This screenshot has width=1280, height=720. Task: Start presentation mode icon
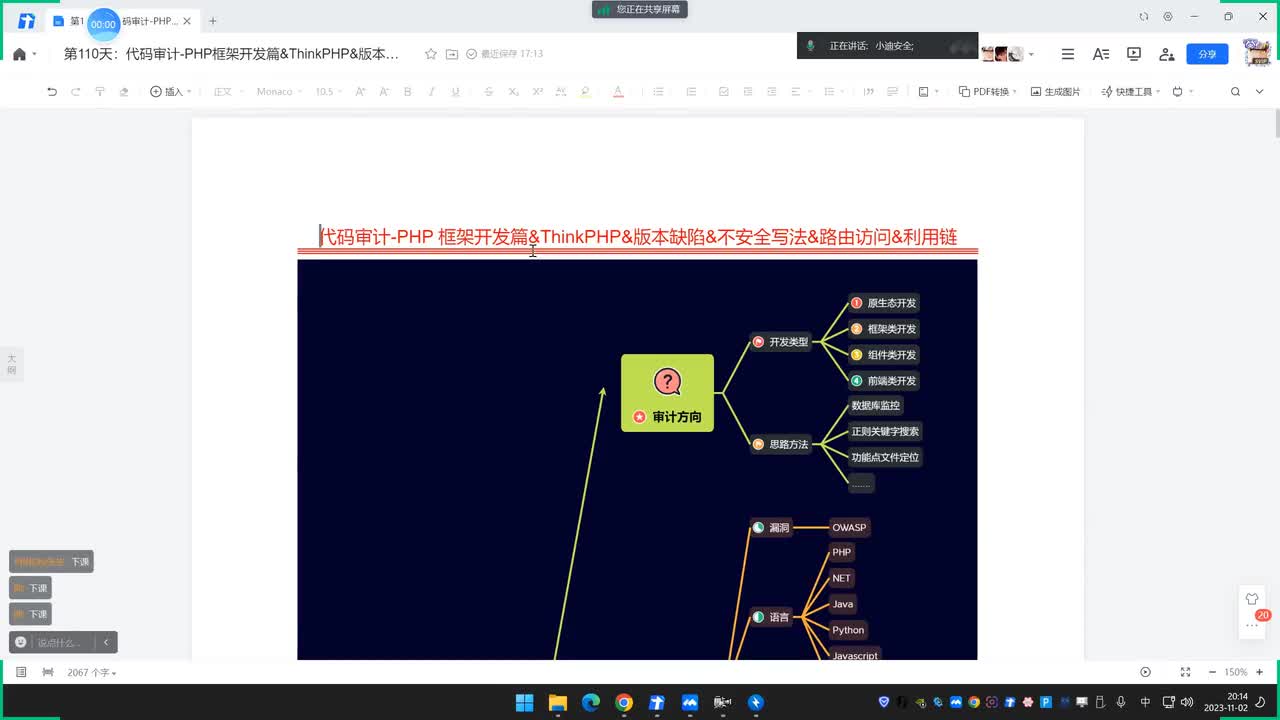coord(1134,54)
